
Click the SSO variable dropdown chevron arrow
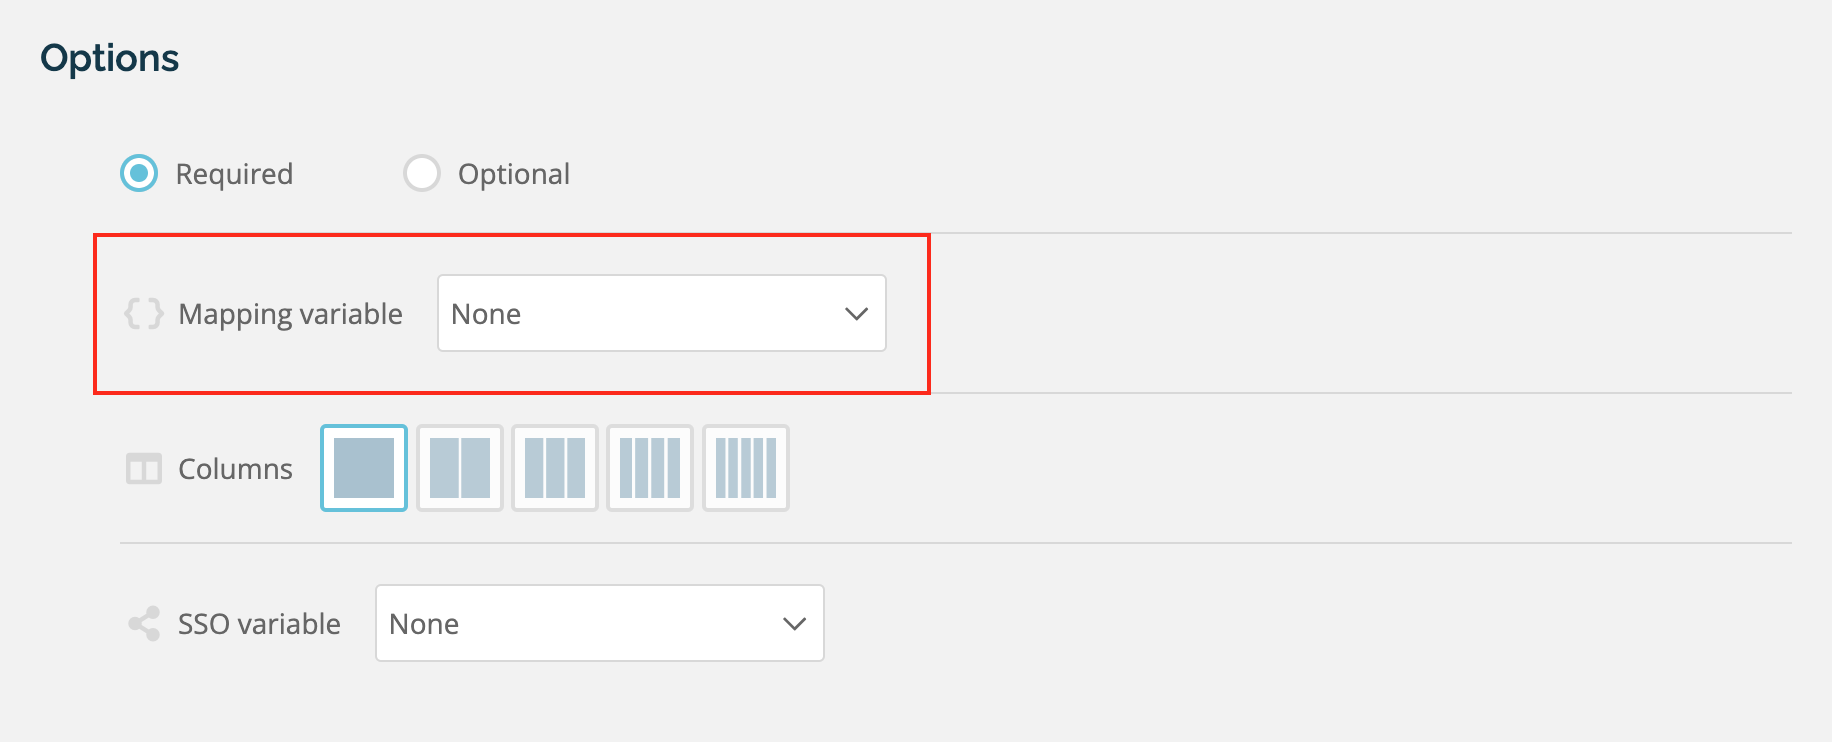click(794, 624)
